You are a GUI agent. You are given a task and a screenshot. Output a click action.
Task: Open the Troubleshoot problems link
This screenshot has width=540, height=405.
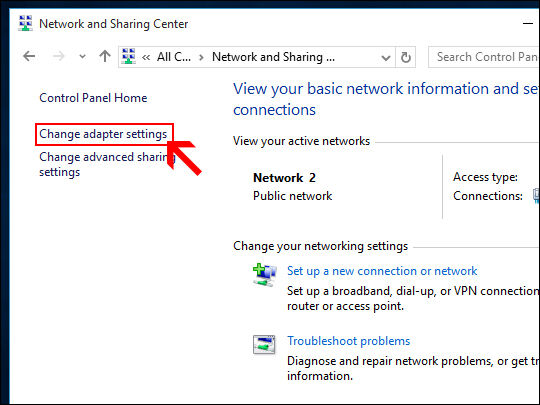pos(349,341)
